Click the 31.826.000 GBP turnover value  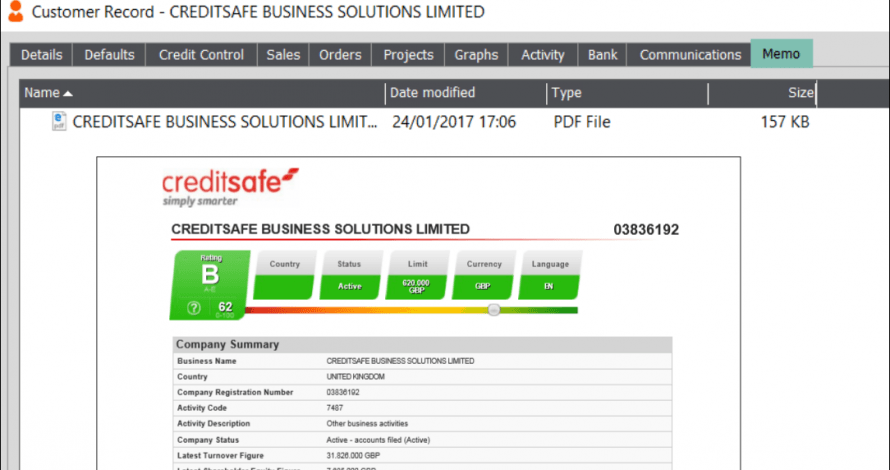tap(353, 456)
